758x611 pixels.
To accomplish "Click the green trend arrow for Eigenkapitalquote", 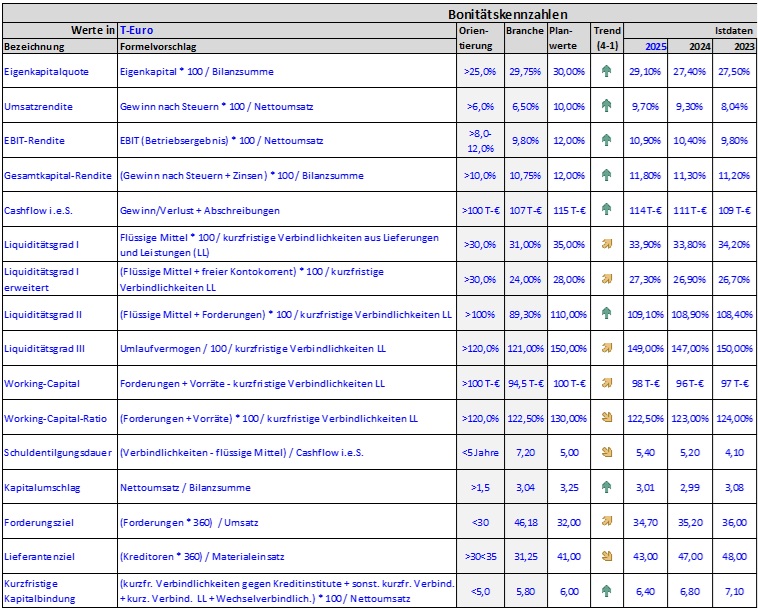I will pyautogui.click(x=607, y=72).
